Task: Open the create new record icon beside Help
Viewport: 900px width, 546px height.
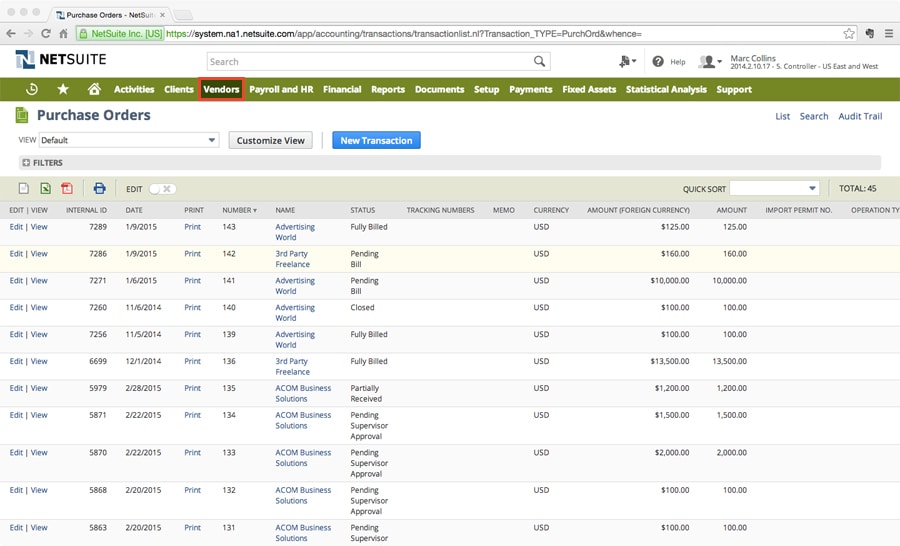Action: (x=627, y=61)
